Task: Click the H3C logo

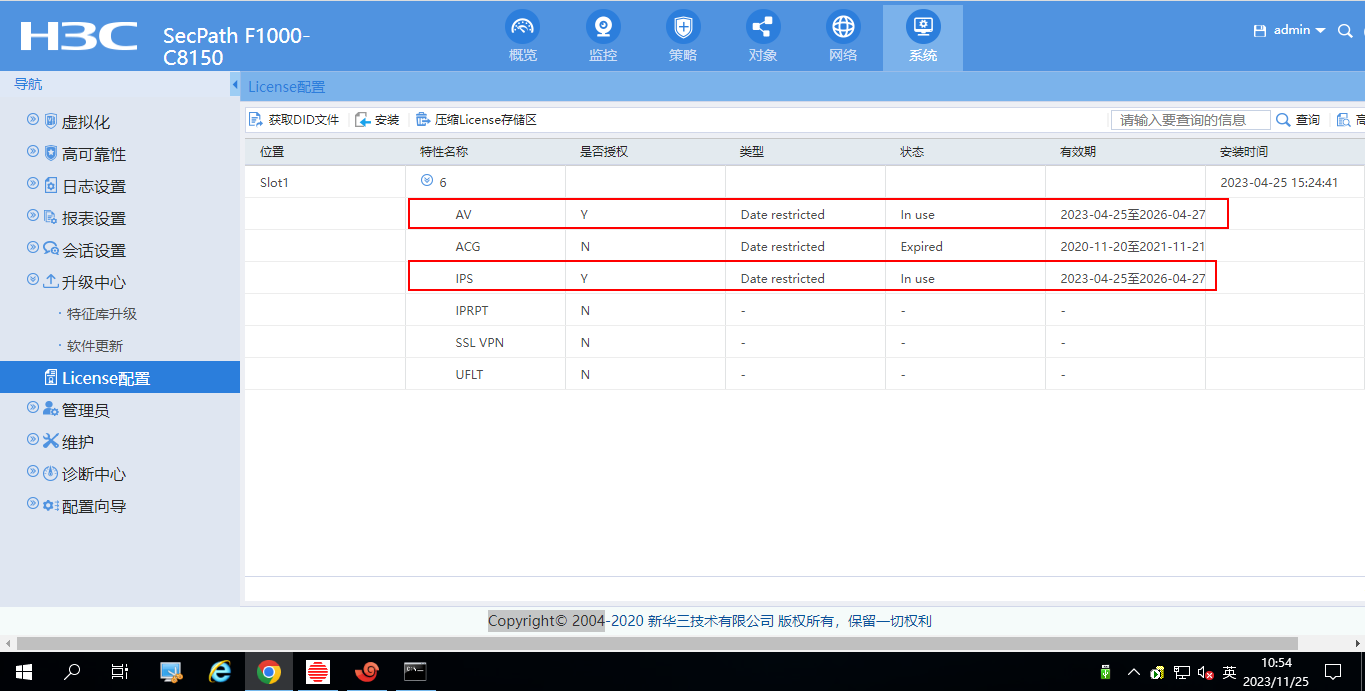Action: (x=79, y=36)
